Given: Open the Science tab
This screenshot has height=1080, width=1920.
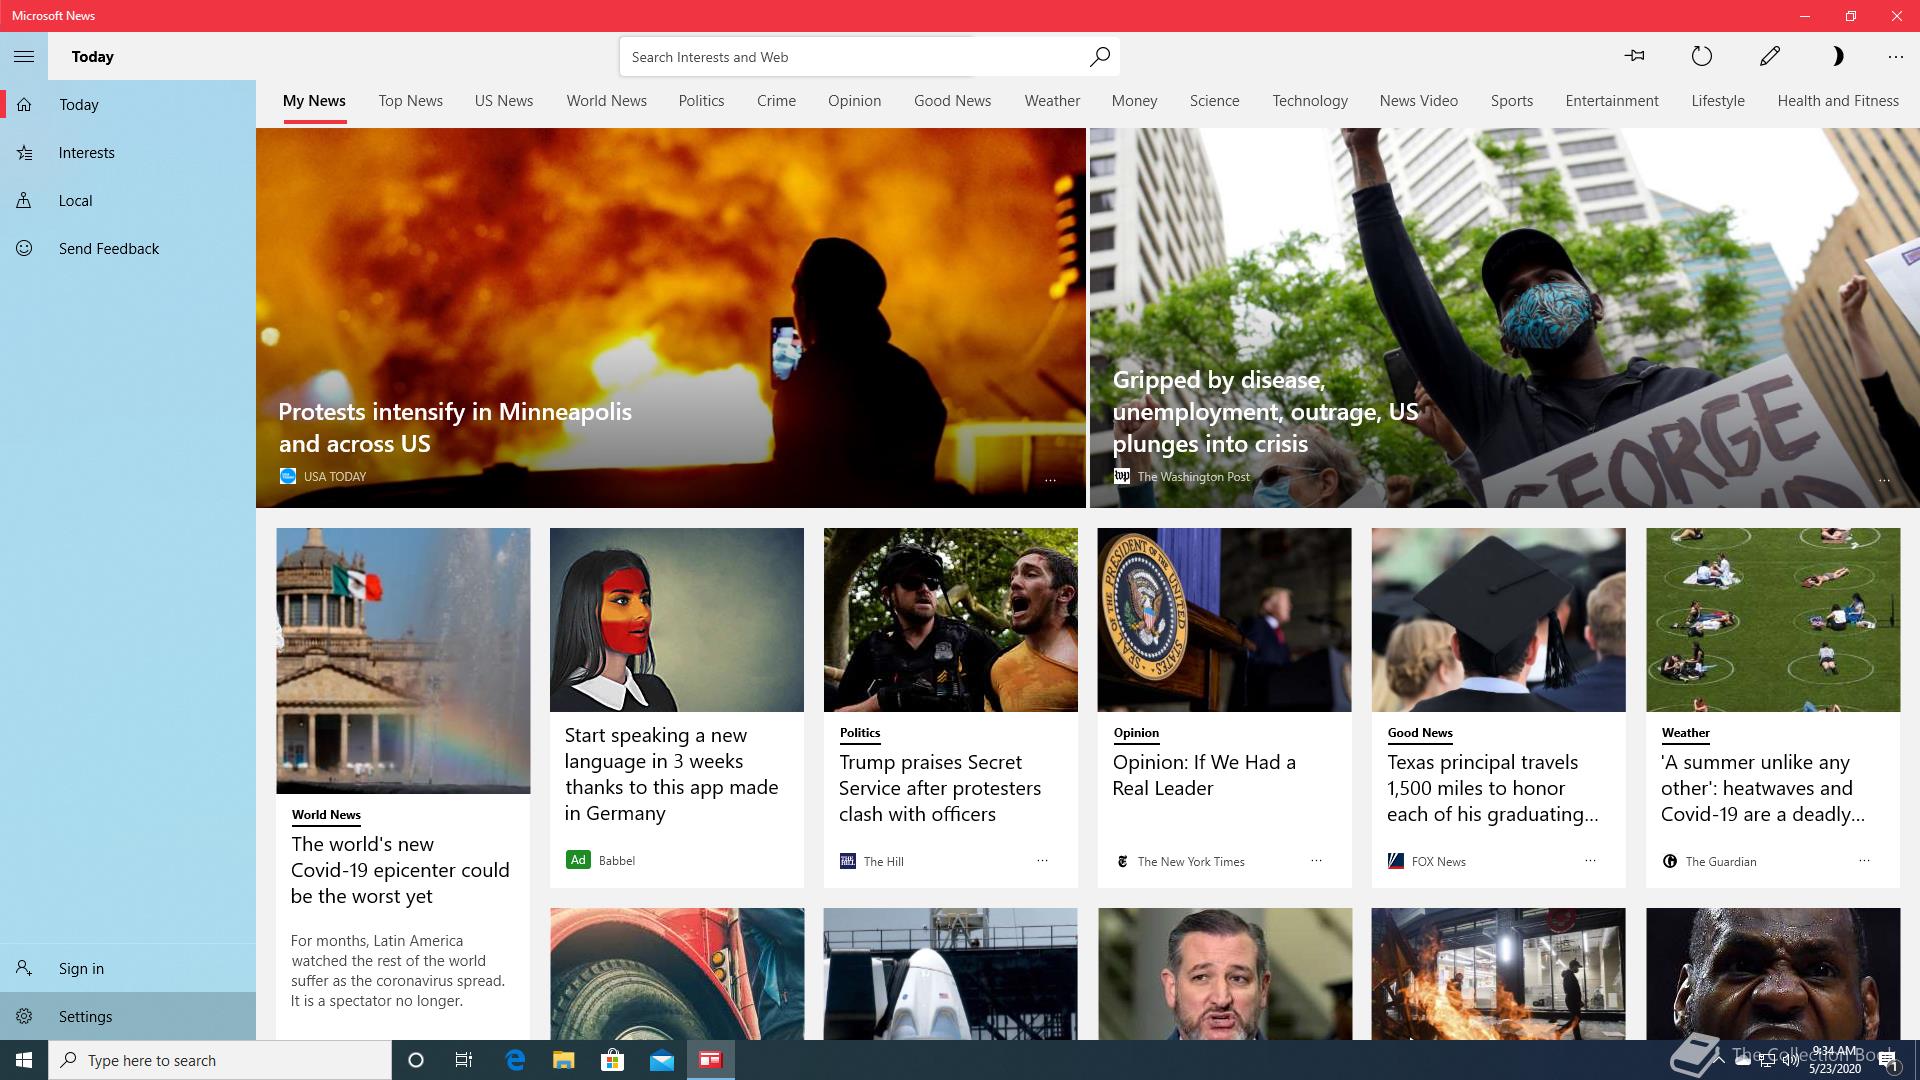Looking at the screenshot, I should (1214, 101).
